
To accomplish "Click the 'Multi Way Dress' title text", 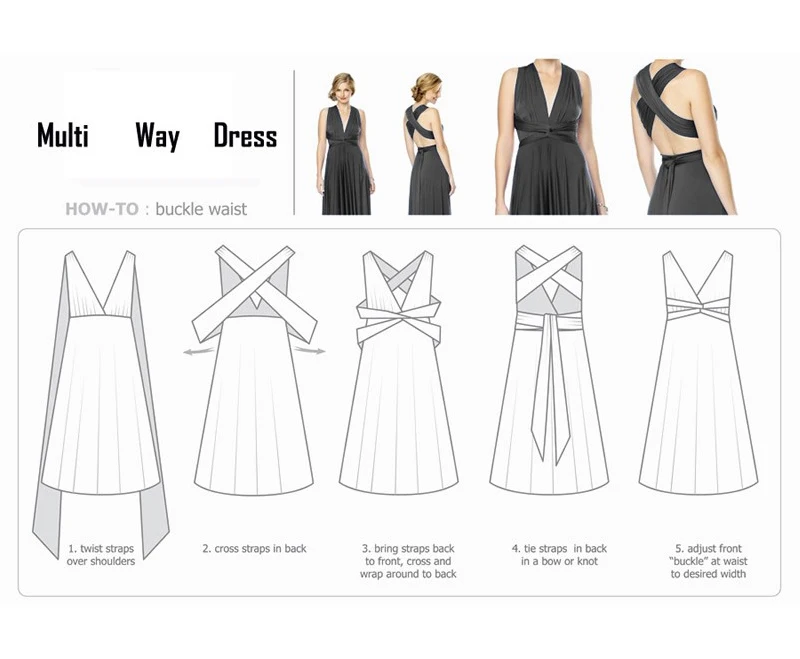I will pos(157,136).
